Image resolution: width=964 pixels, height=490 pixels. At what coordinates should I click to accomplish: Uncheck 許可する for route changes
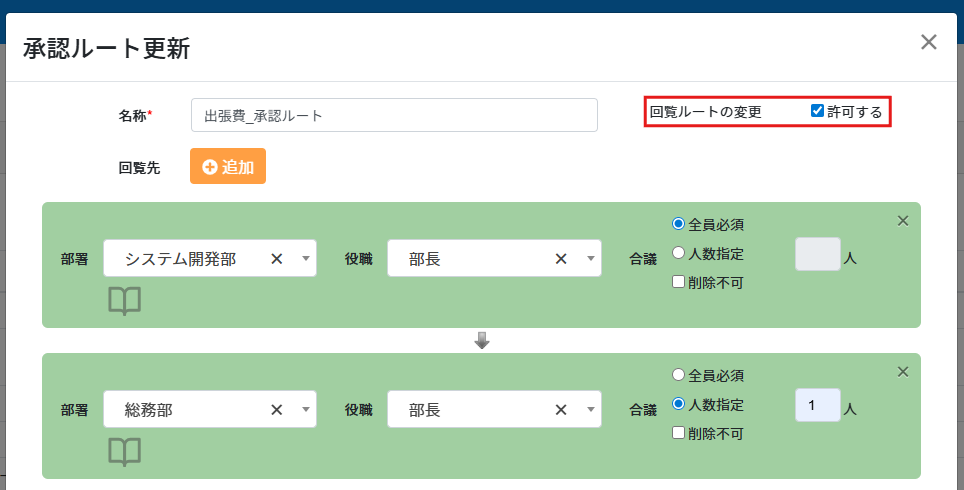point(817,111)
